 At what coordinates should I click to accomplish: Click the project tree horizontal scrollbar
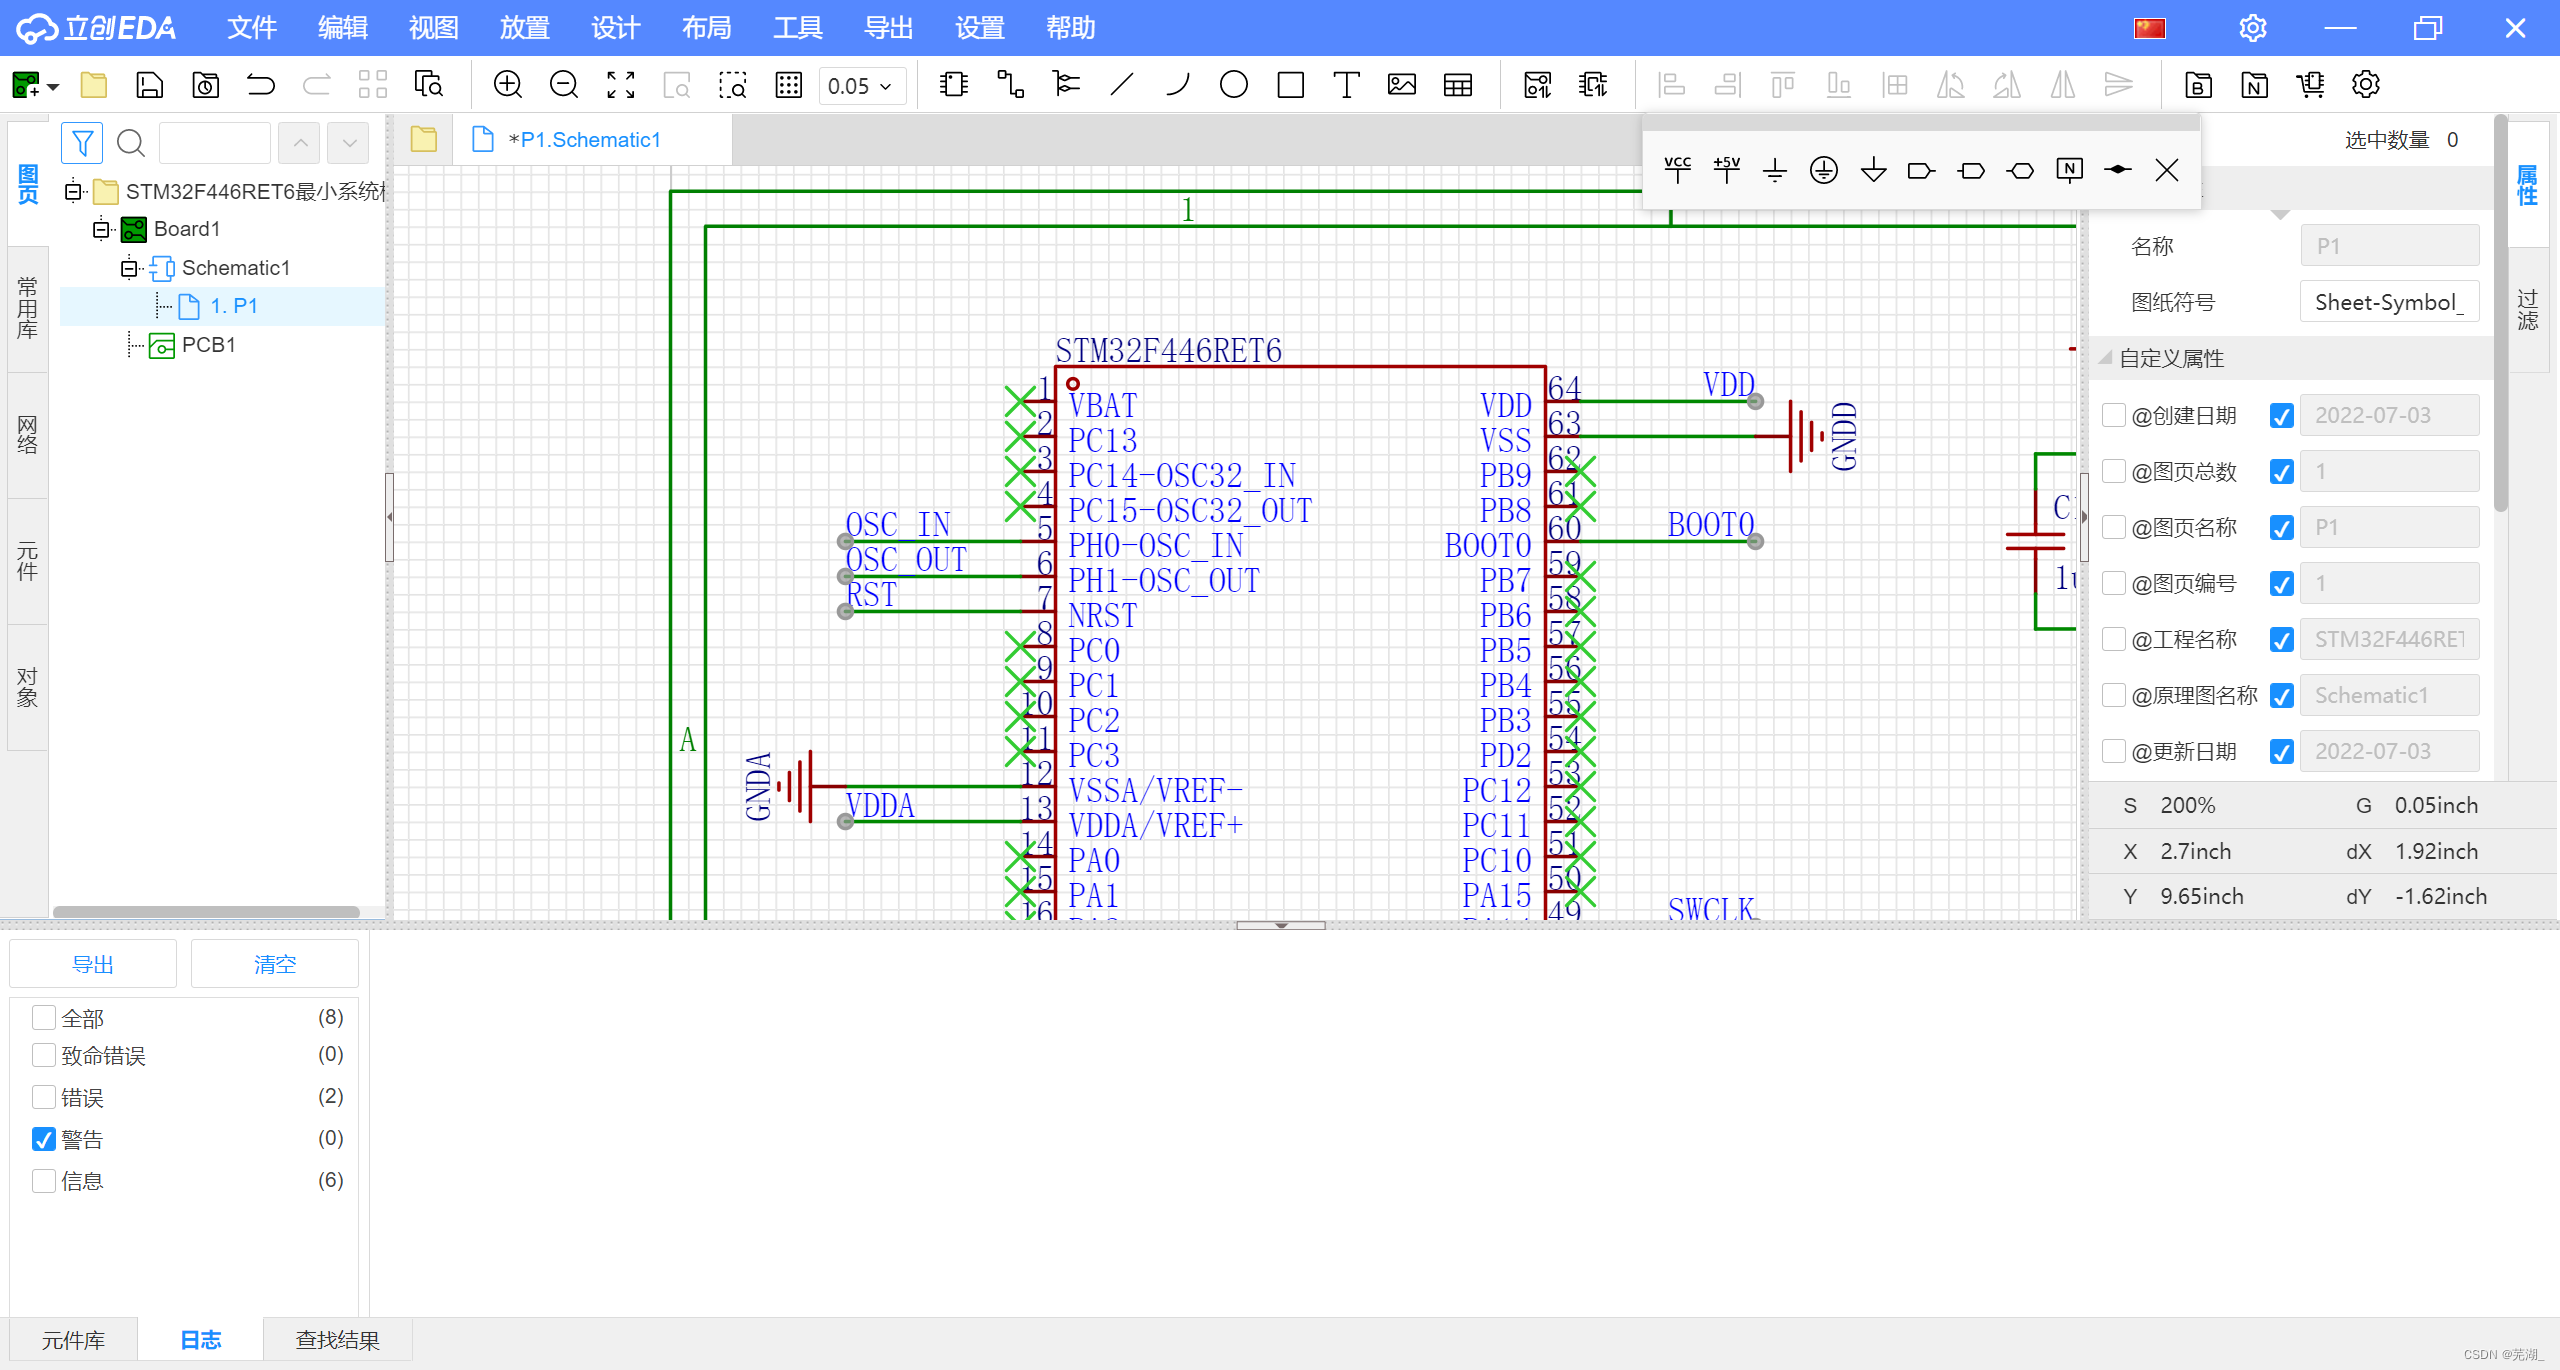point(206,911)
